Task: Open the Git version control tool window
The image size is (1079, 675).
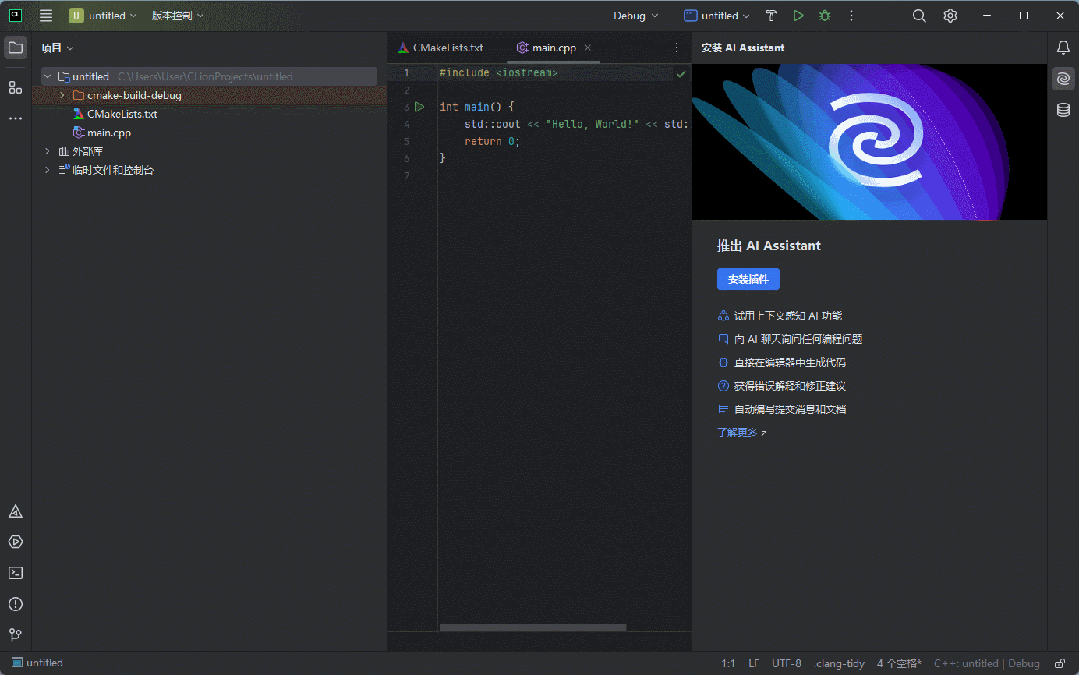Action: click(x=15, y=634)
